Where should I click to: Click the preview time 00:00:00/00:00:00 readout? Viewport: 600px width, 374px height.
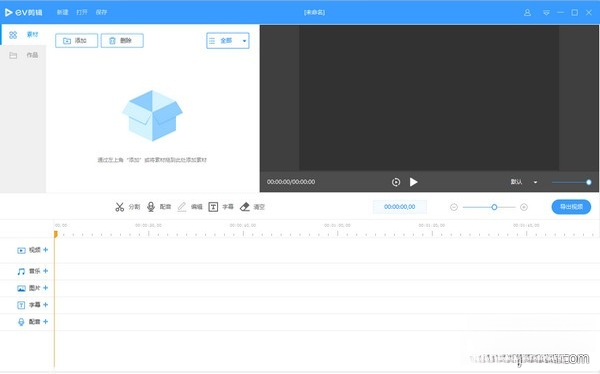tap(291, 182)
